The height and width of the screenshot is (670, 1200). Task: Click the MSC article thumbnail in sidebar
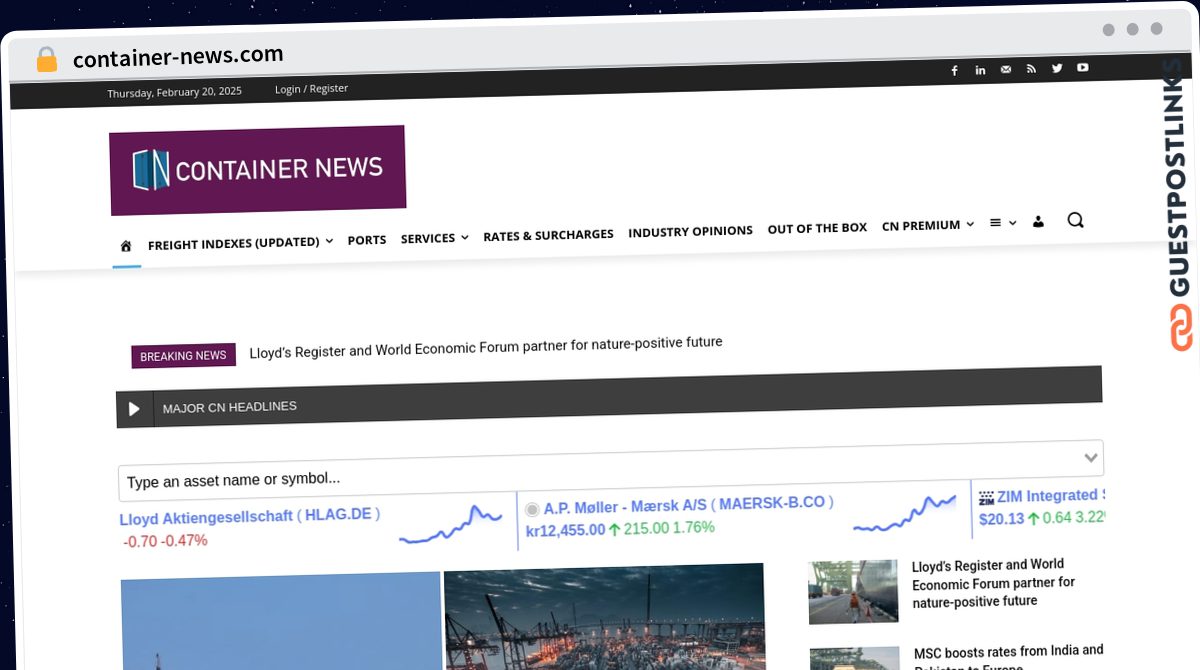(853, 659)
